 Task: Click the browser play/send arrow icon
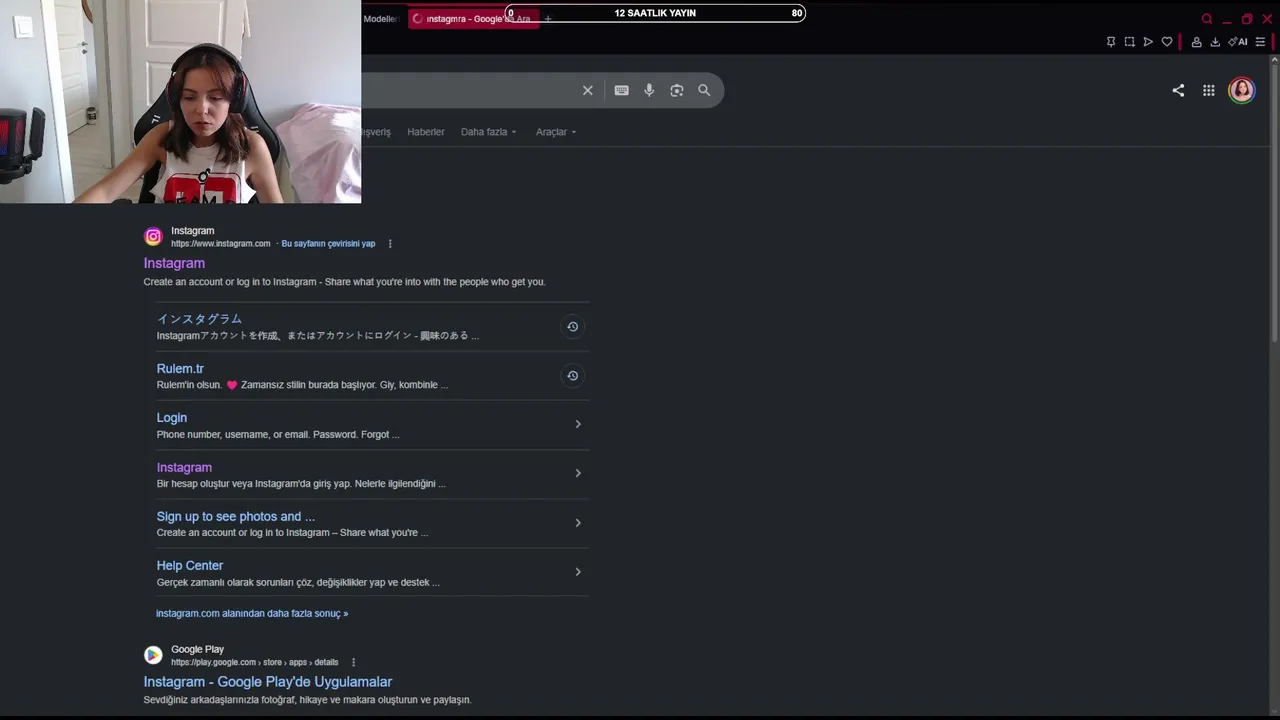(1148, 42)
